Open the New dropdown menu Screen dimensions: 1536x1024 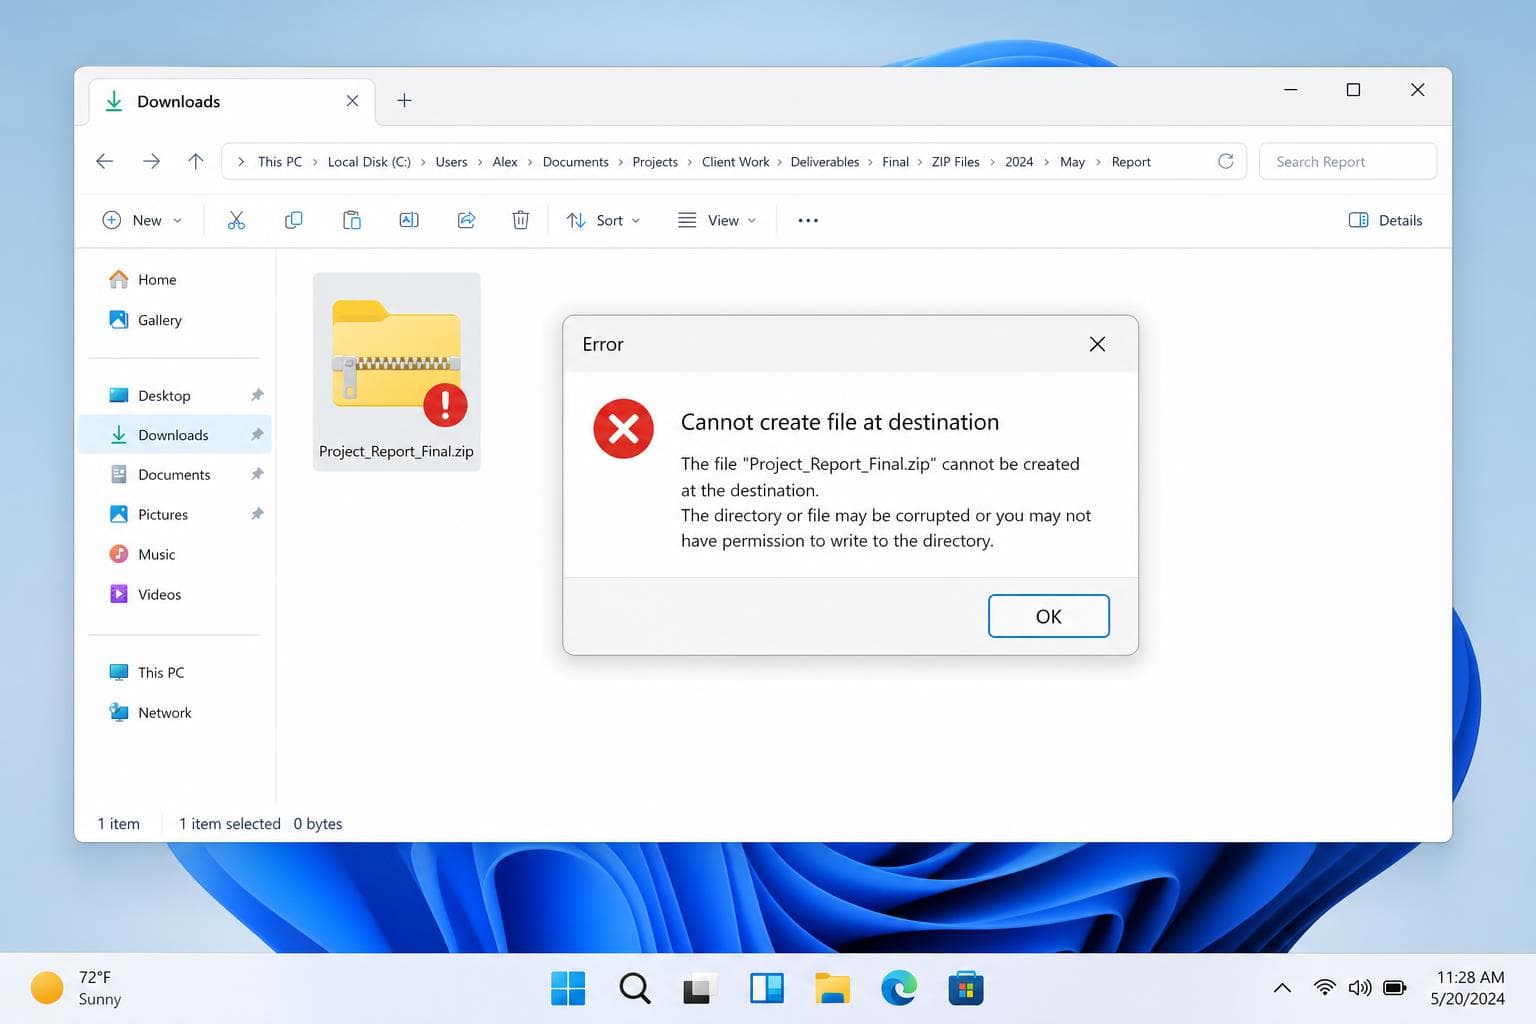click(x=142, y=220)
